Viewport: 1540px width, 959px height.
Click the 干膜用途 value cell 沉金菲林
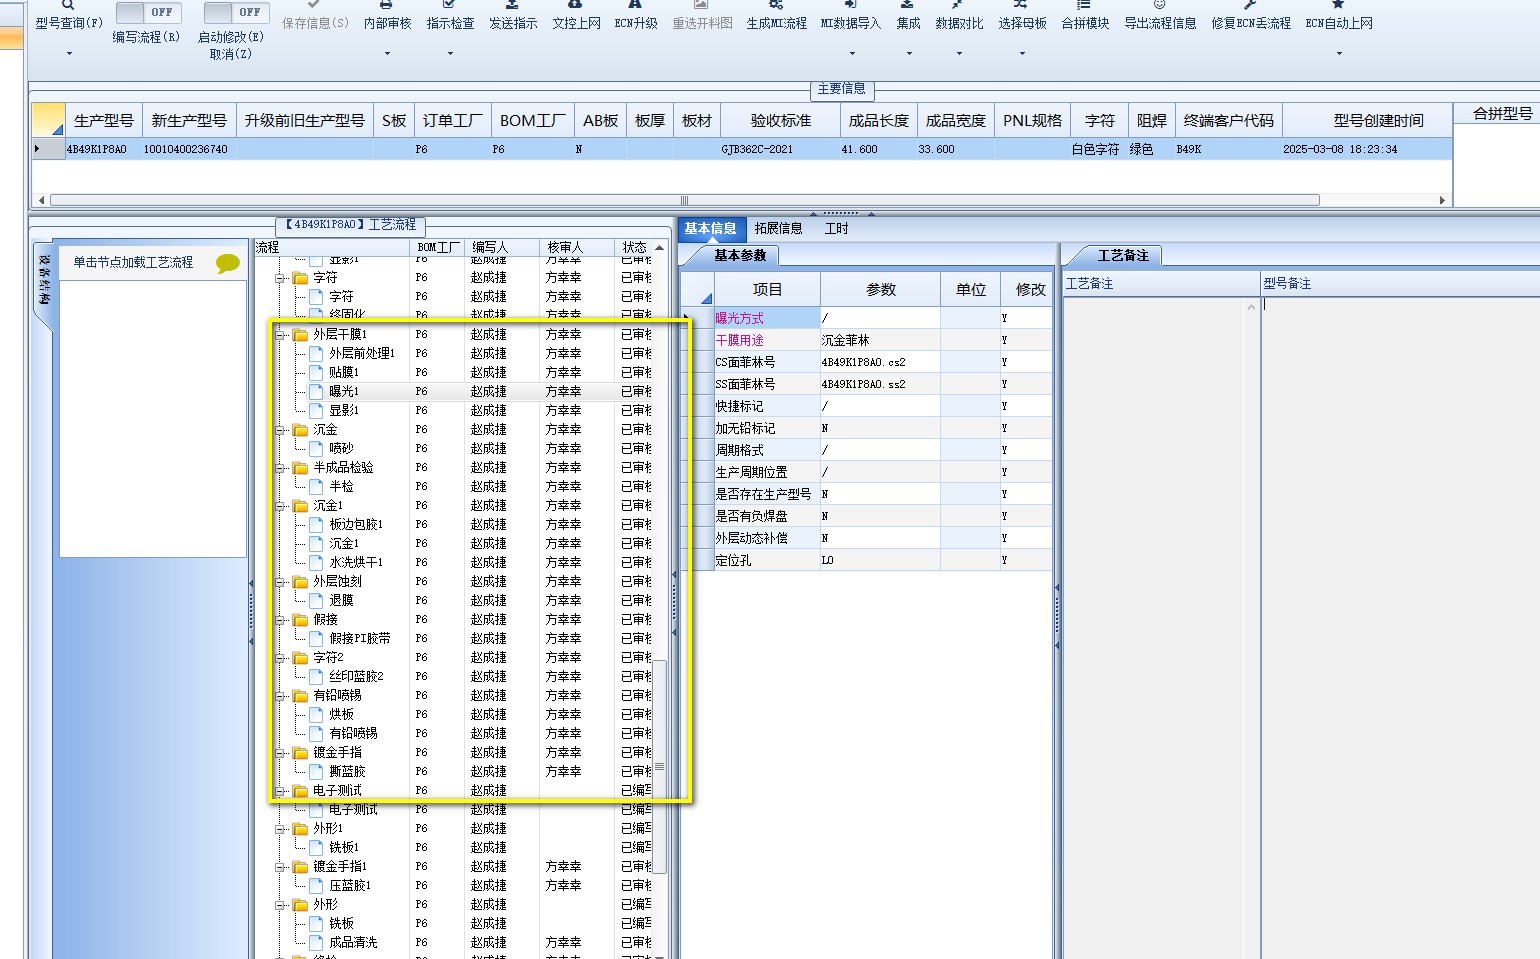click(880, 340)
